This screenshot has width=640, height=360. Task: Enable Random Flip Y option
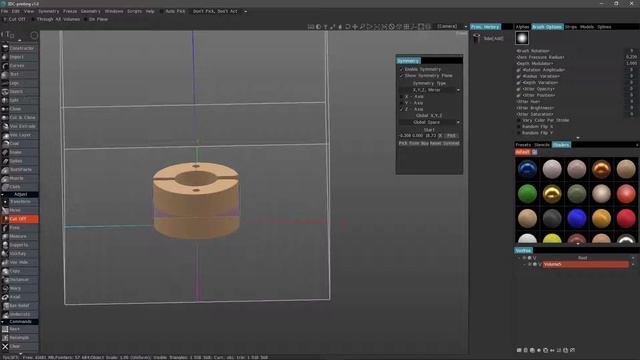(x=519, y=133)
